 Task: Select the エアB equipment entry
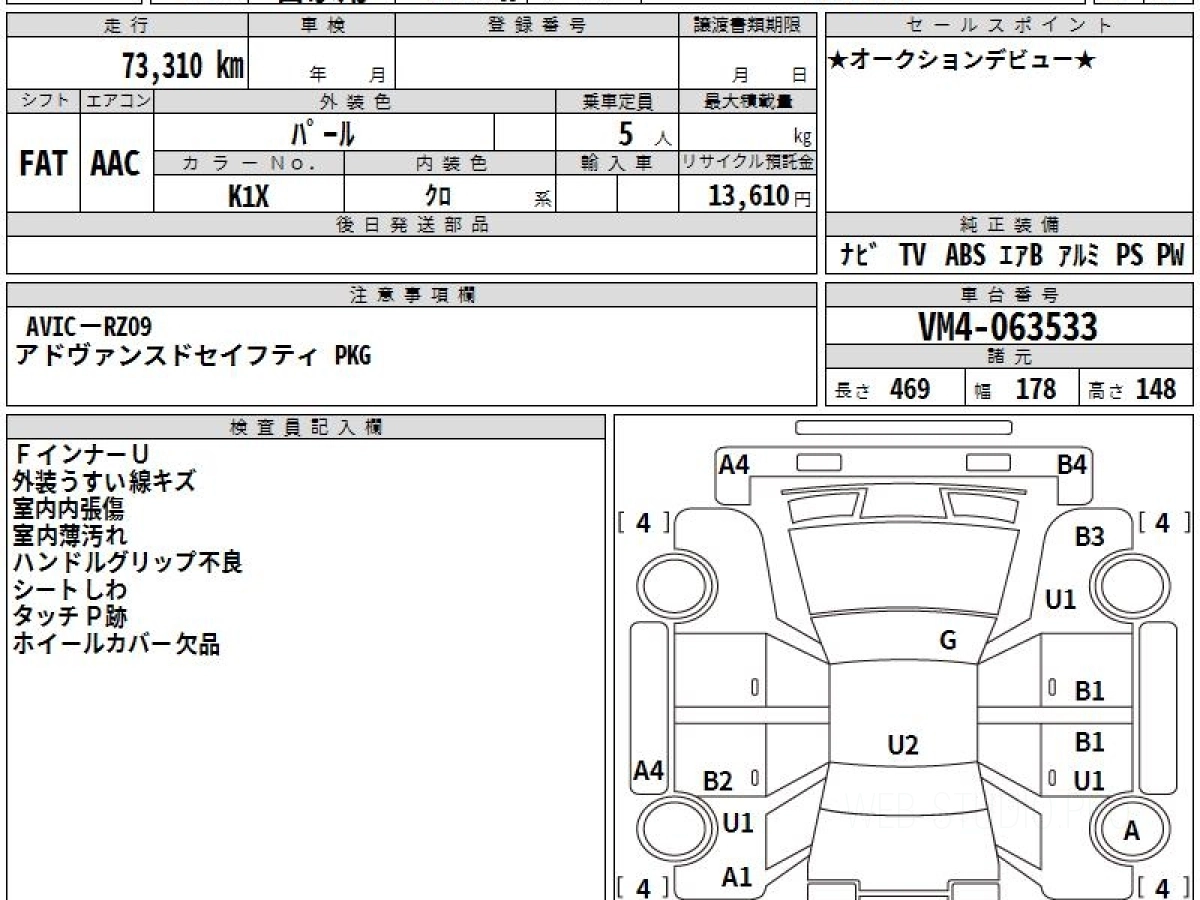1021,255
